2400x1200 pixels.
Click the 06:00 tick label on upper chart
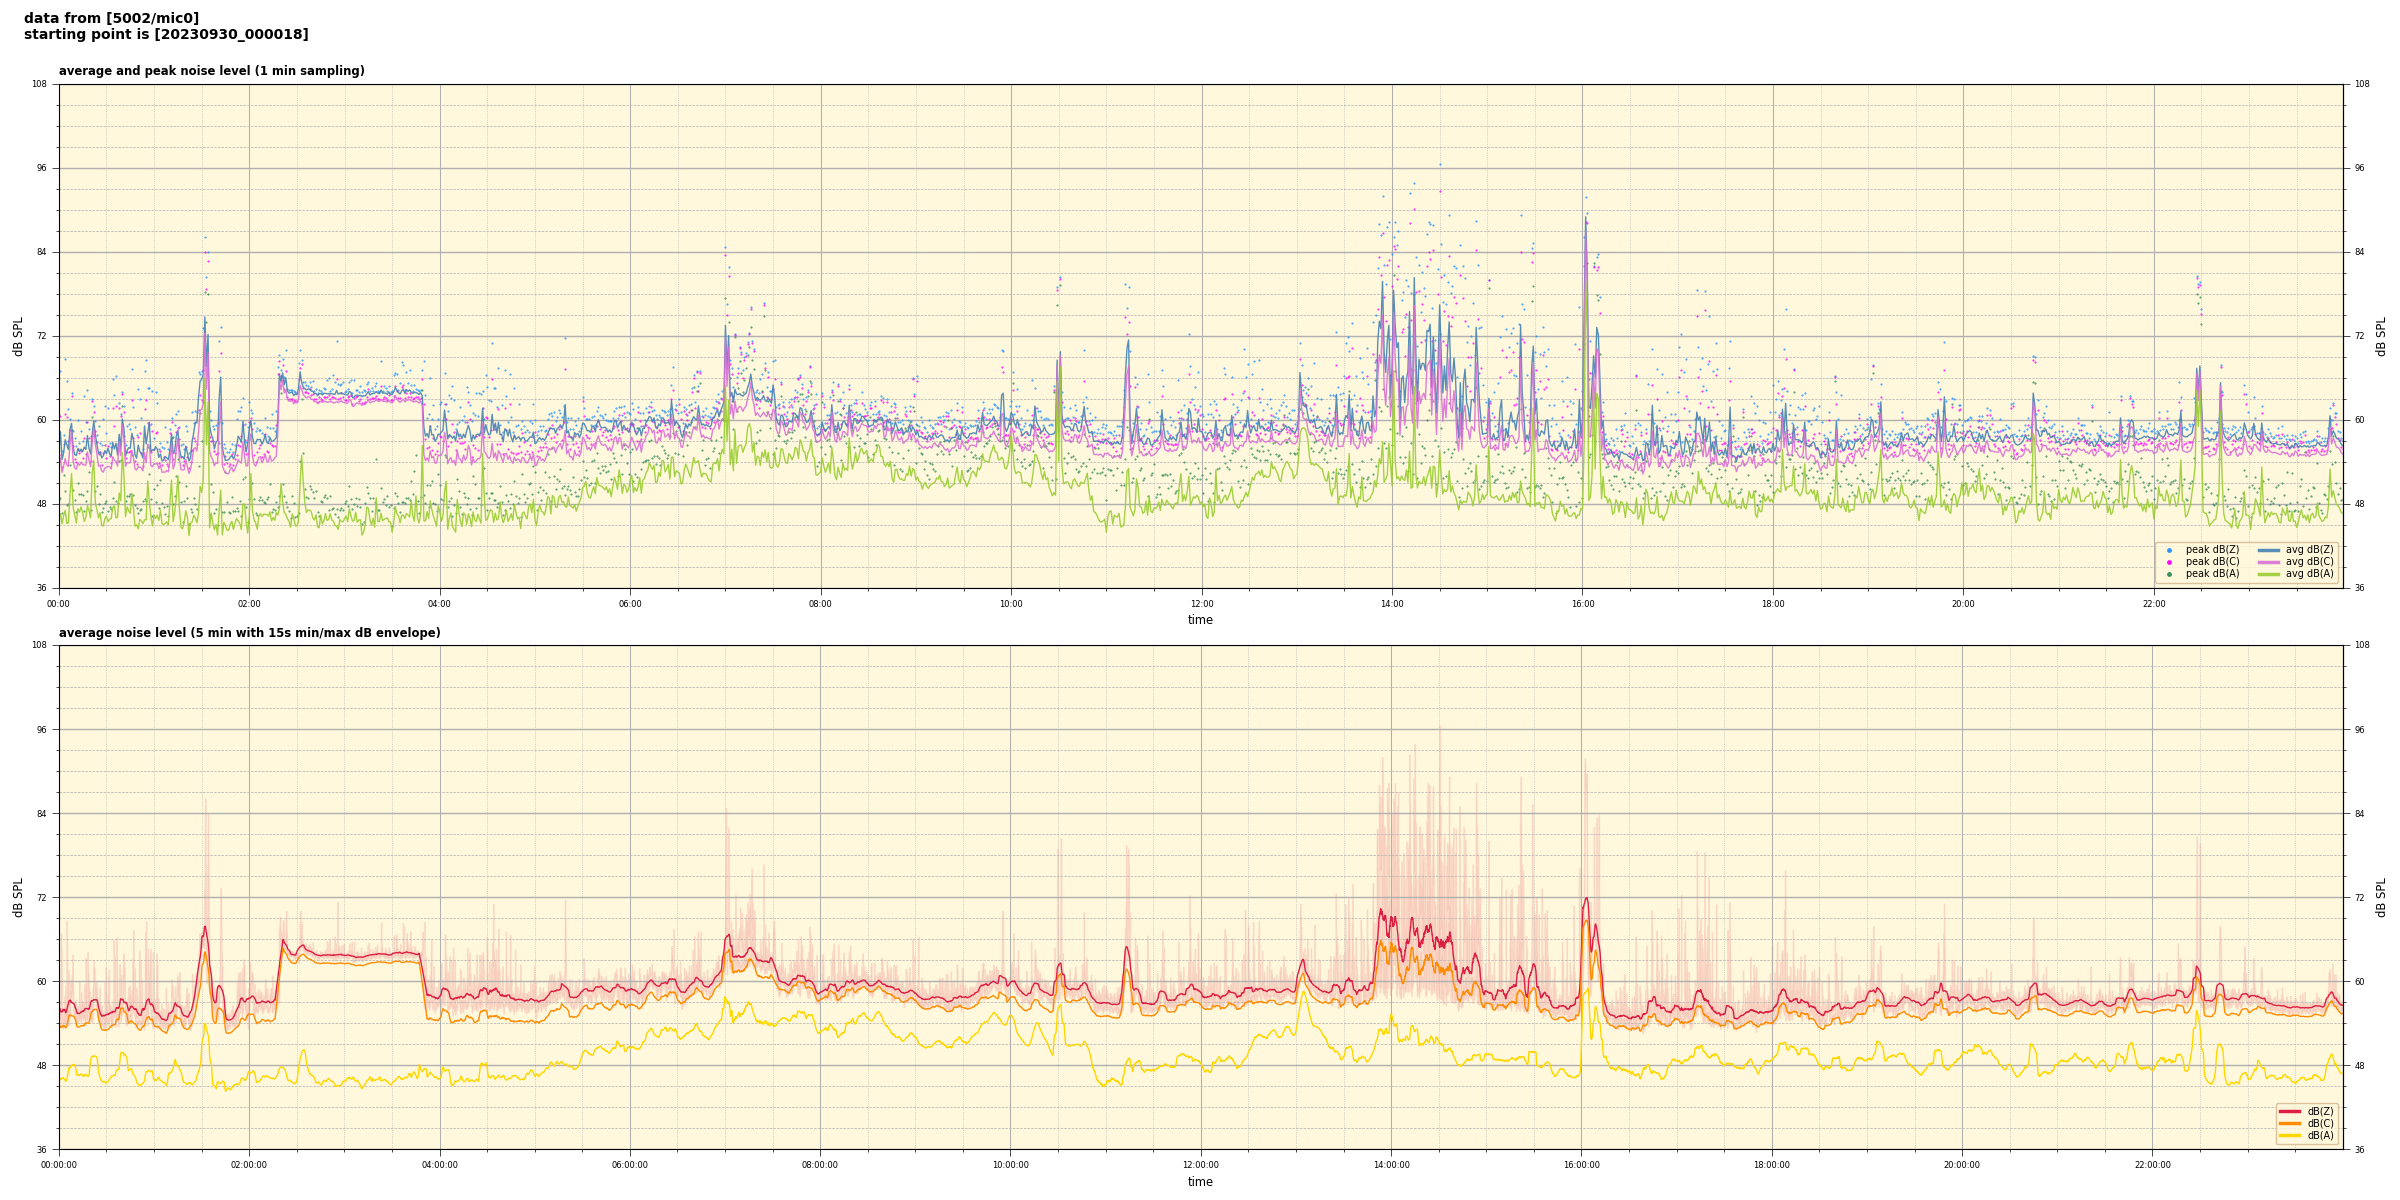(630, 604)
